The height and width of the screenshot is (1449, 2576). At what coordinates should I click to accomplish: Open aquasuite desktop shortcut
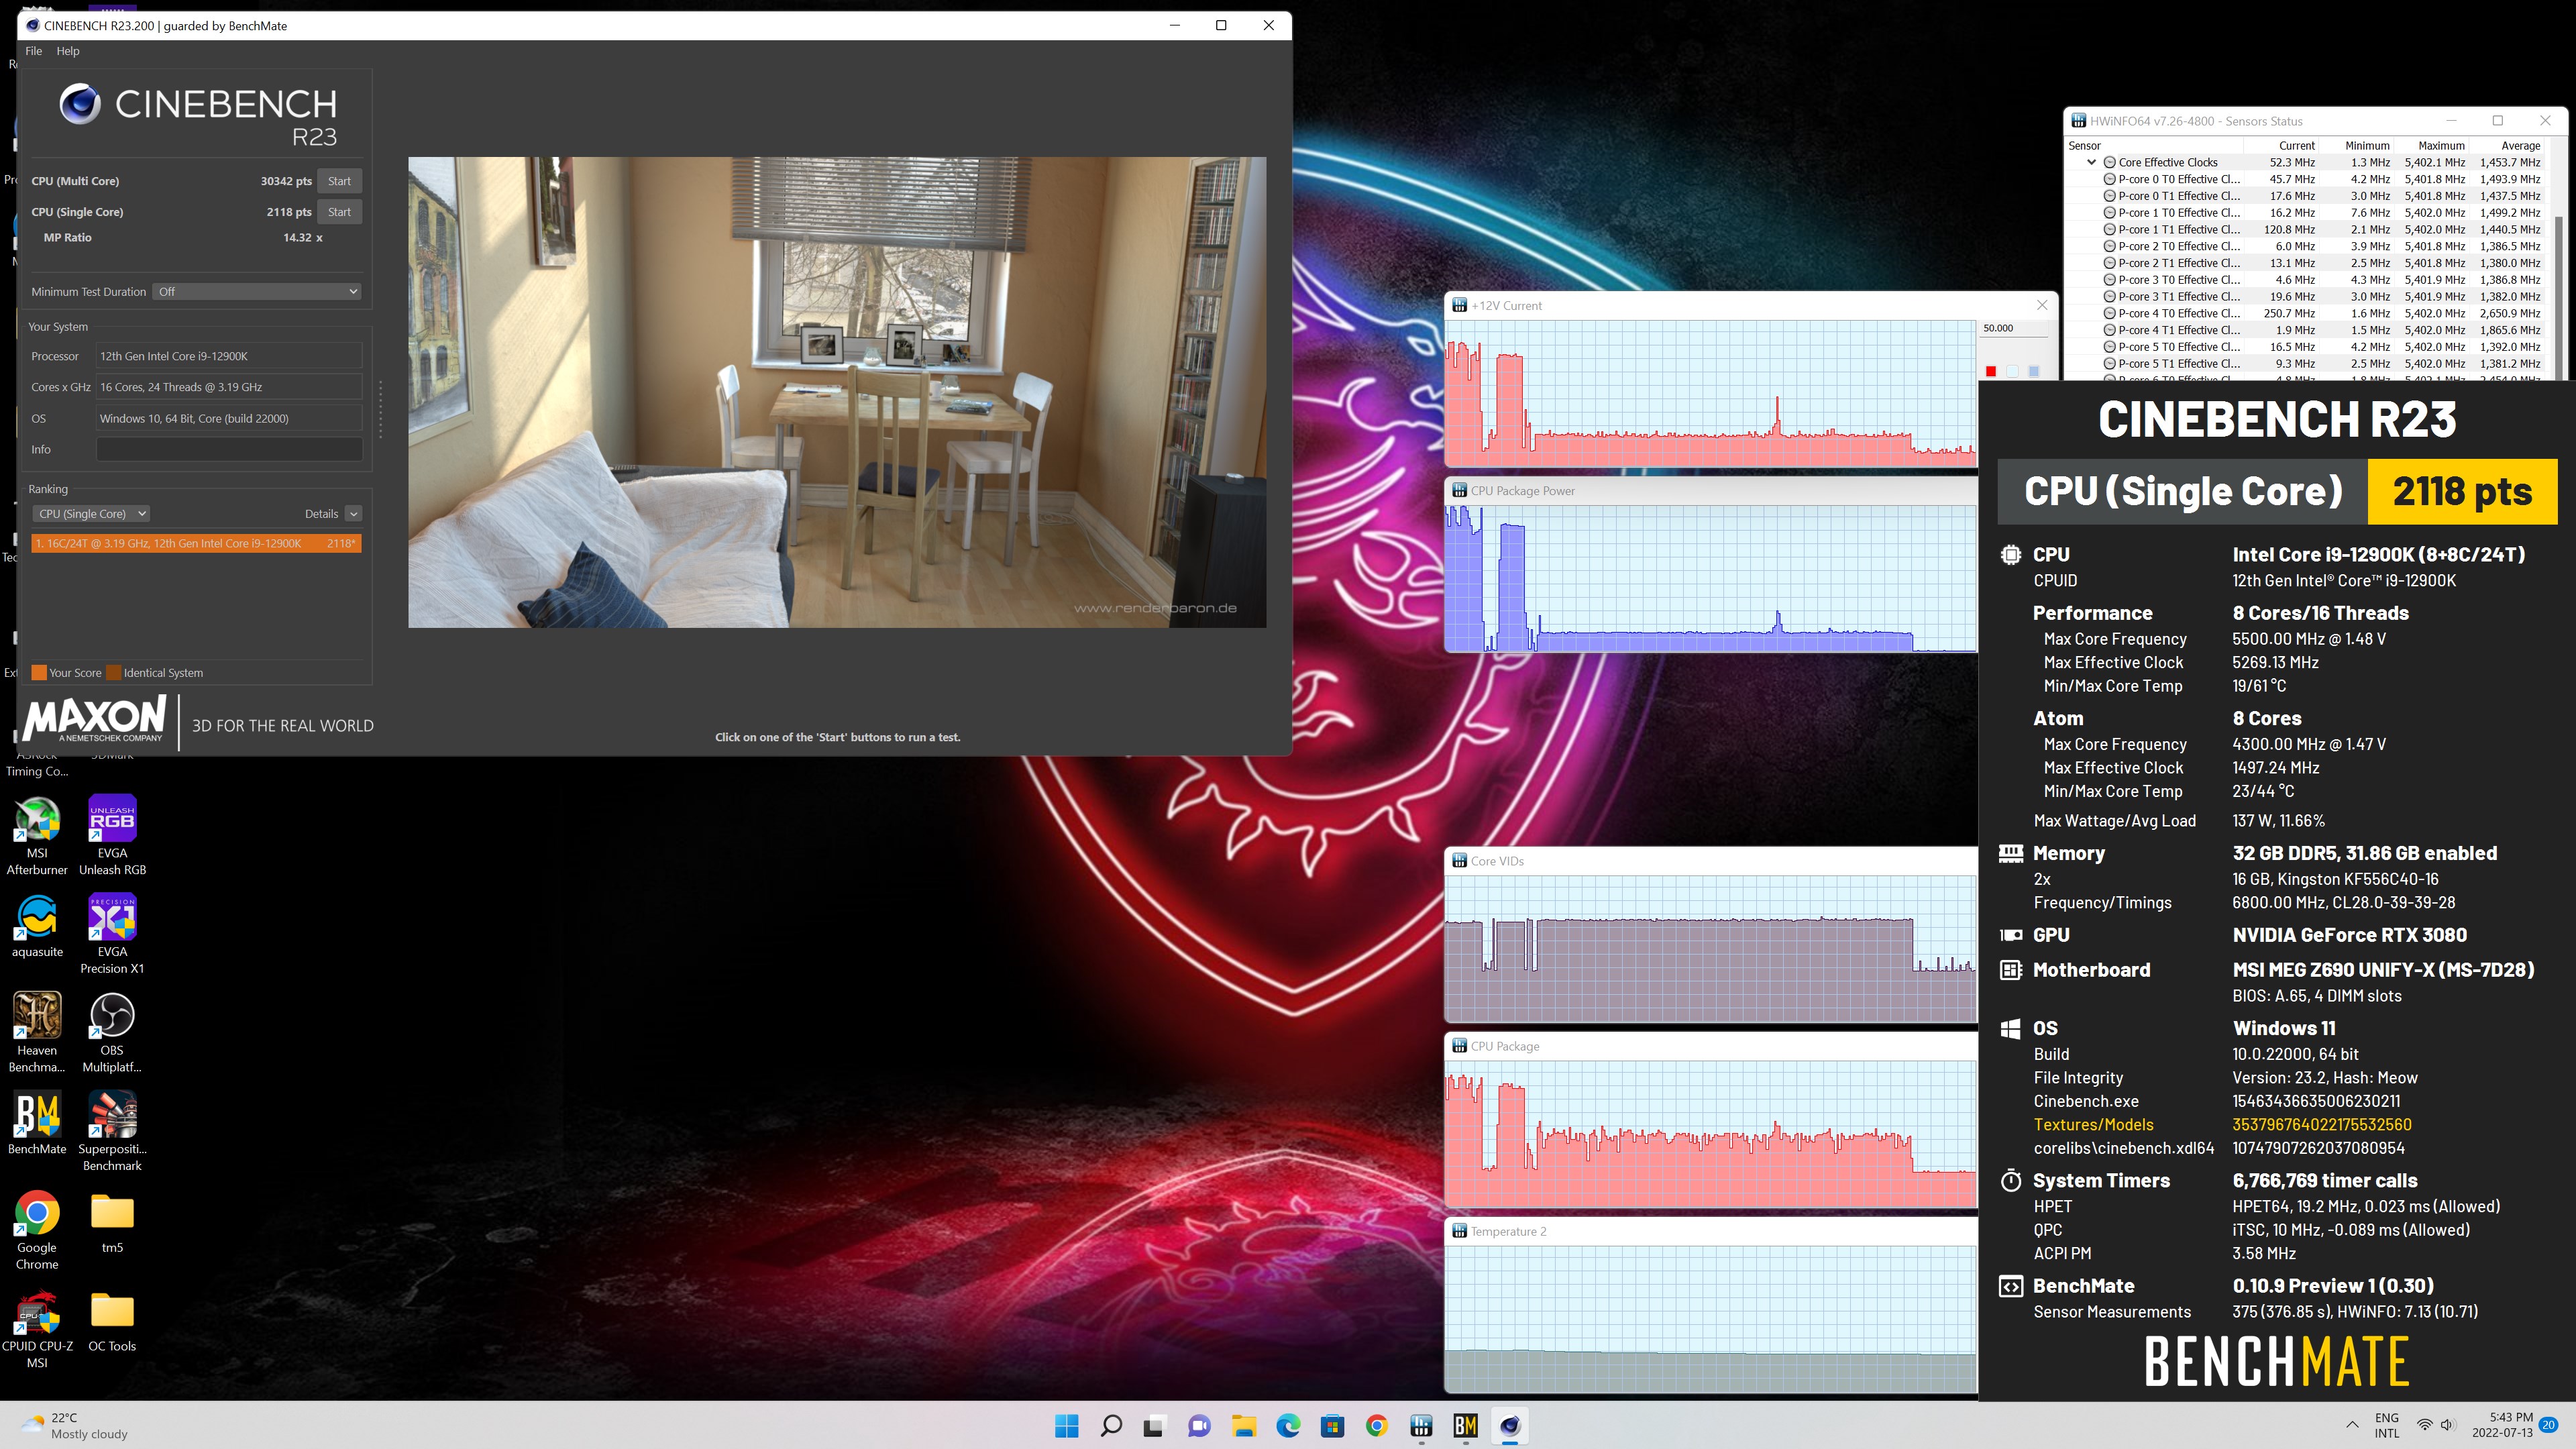37,926
